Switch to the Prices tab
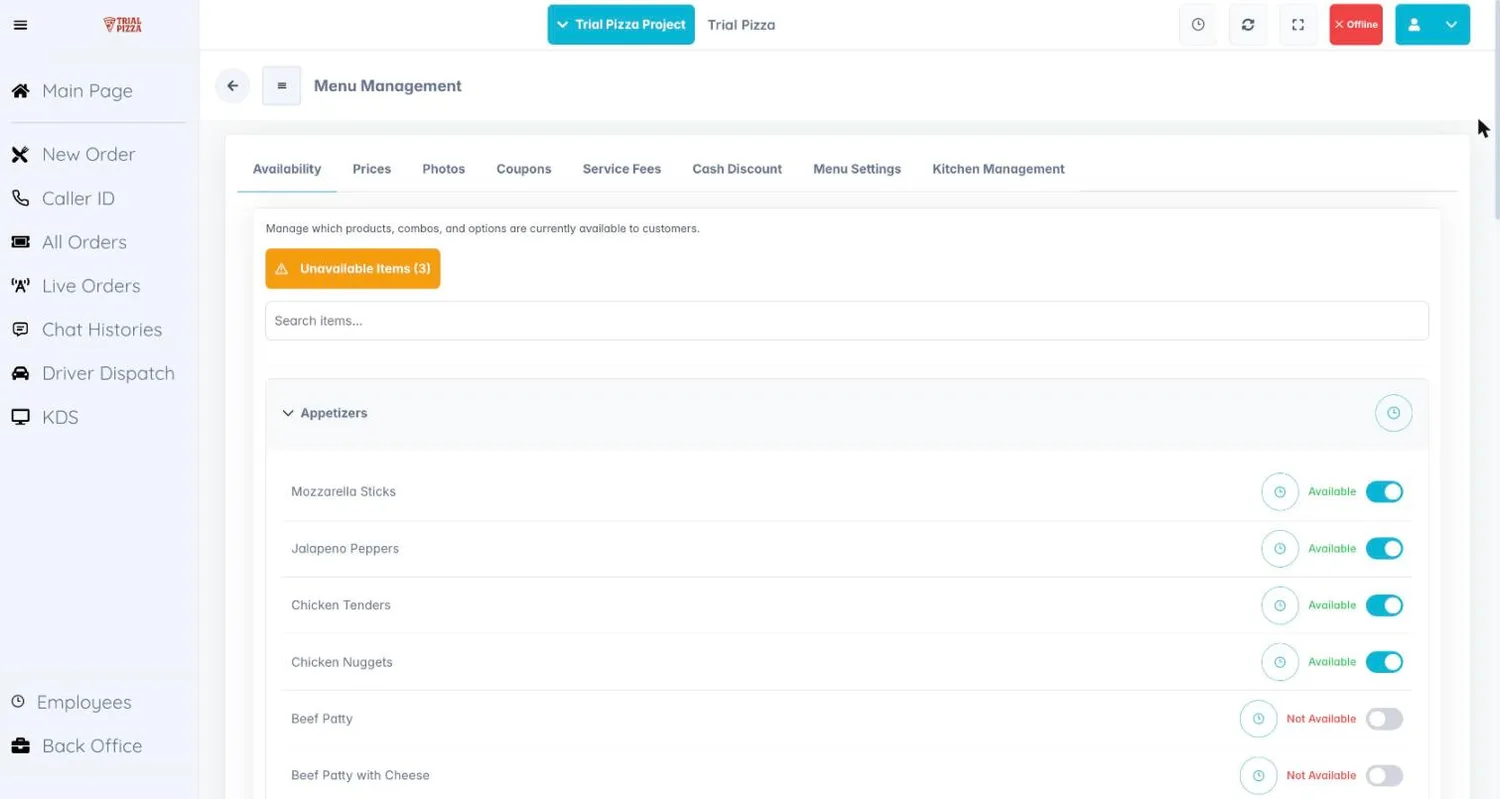Viewport: 1500px width, 799px height. [372, 169]
